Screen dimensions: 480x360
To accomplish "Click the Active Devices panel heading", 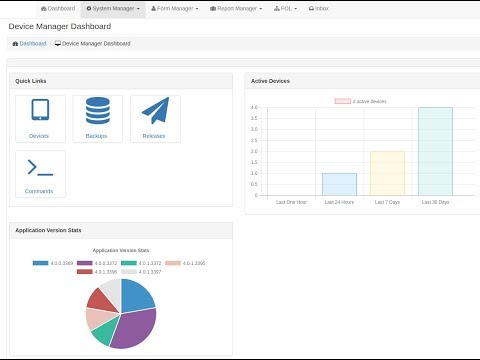I will pyautogui.click(x=270, y=81).
